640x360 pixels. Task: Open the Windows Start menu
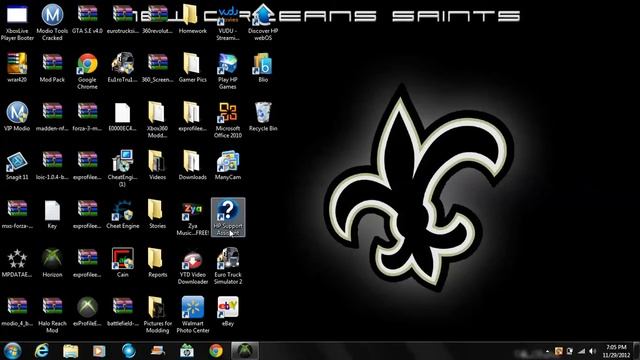(x=12, y=351)
